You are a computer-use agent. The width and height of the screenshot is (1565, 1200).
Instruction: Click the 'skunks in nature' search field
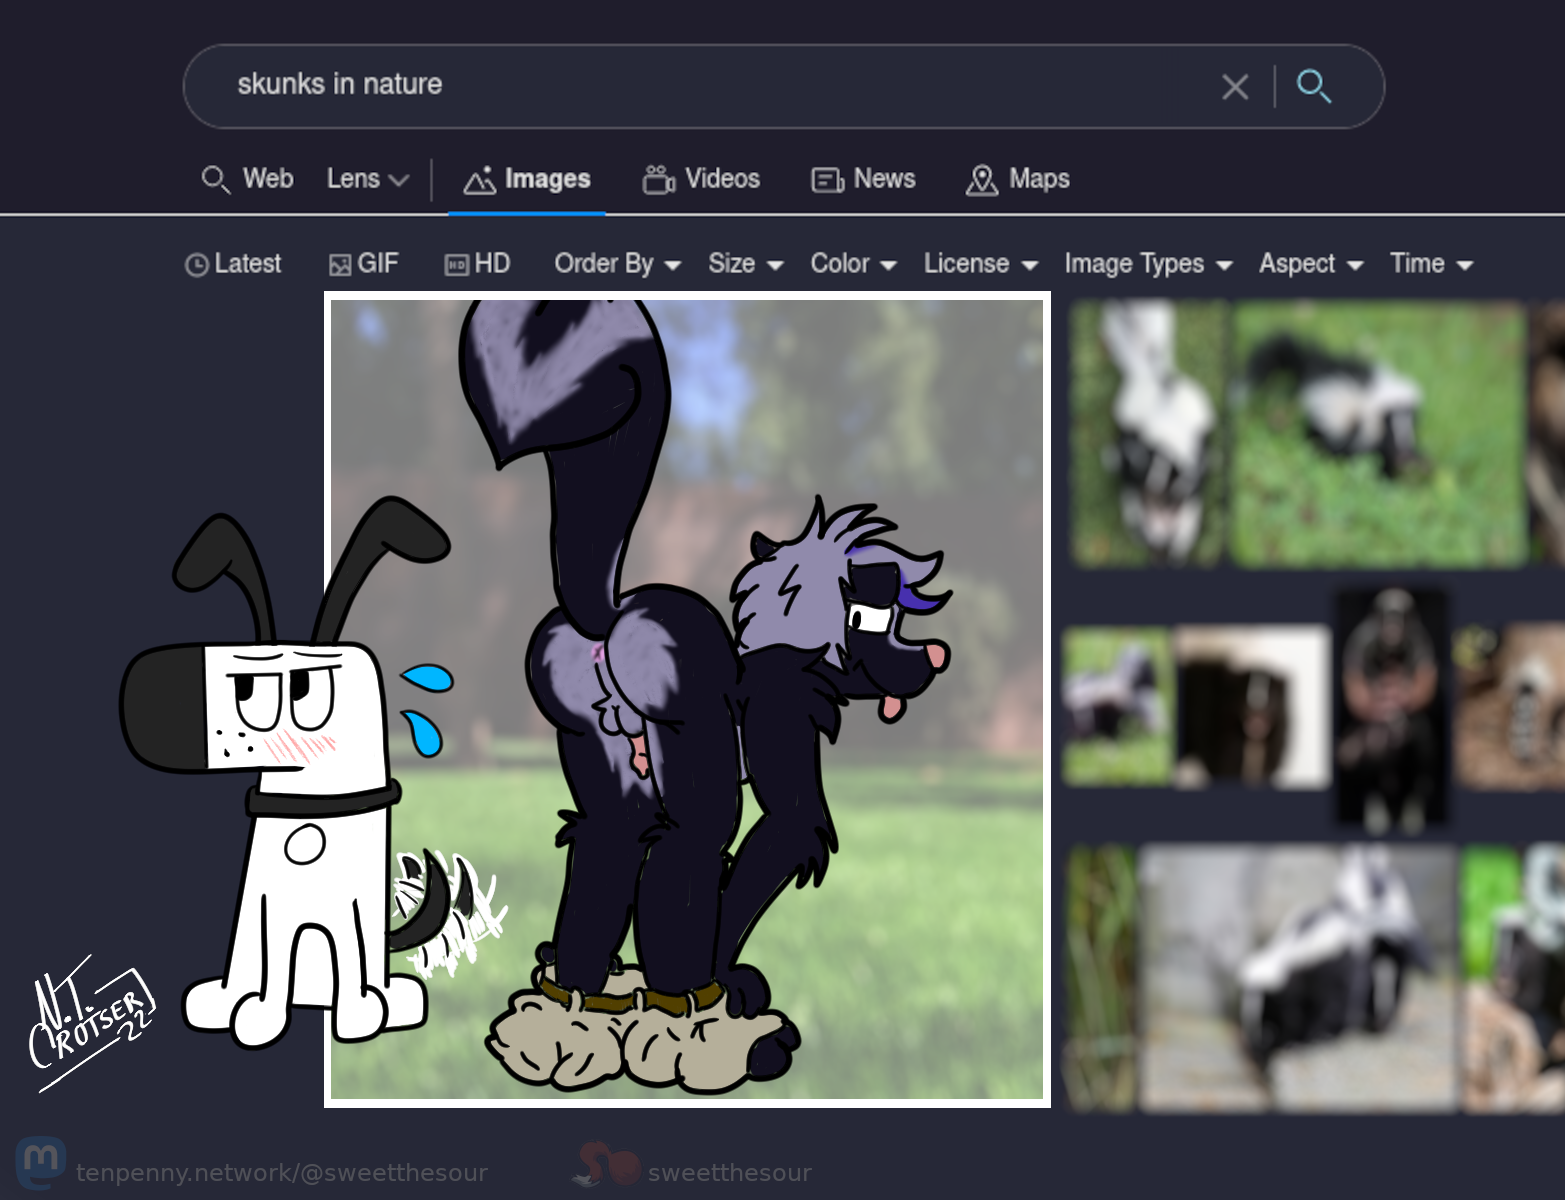[700, 85]
